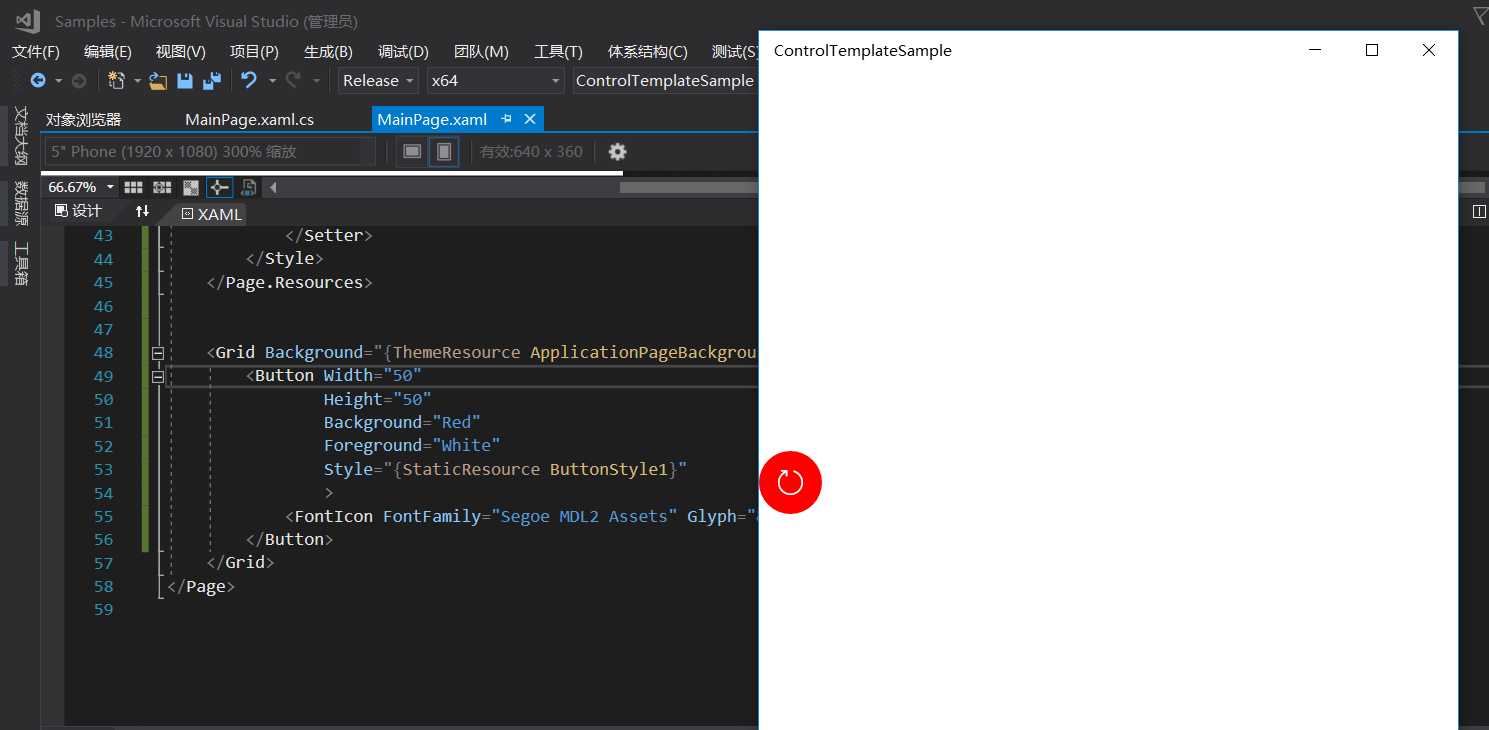The width and height of the screenshot is (1489, 730).
Task: Click the feedback filter icon top right
Action: click(x=1480, y=14)
